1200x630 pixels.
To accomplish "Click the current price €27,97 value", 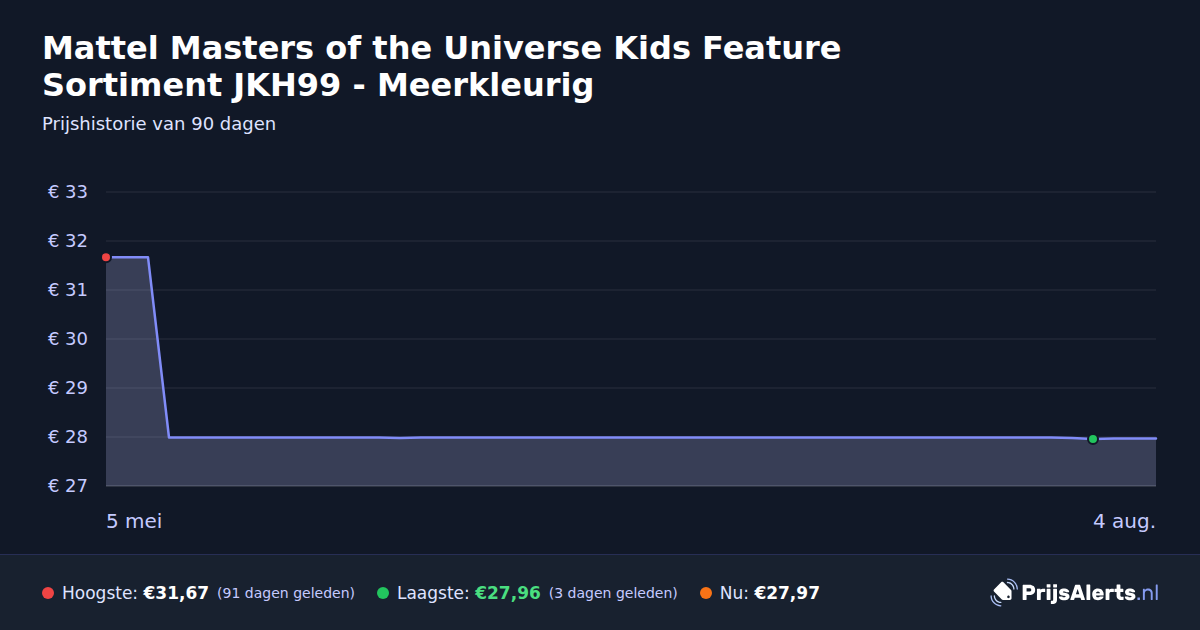I will click(x=787, y=593).
